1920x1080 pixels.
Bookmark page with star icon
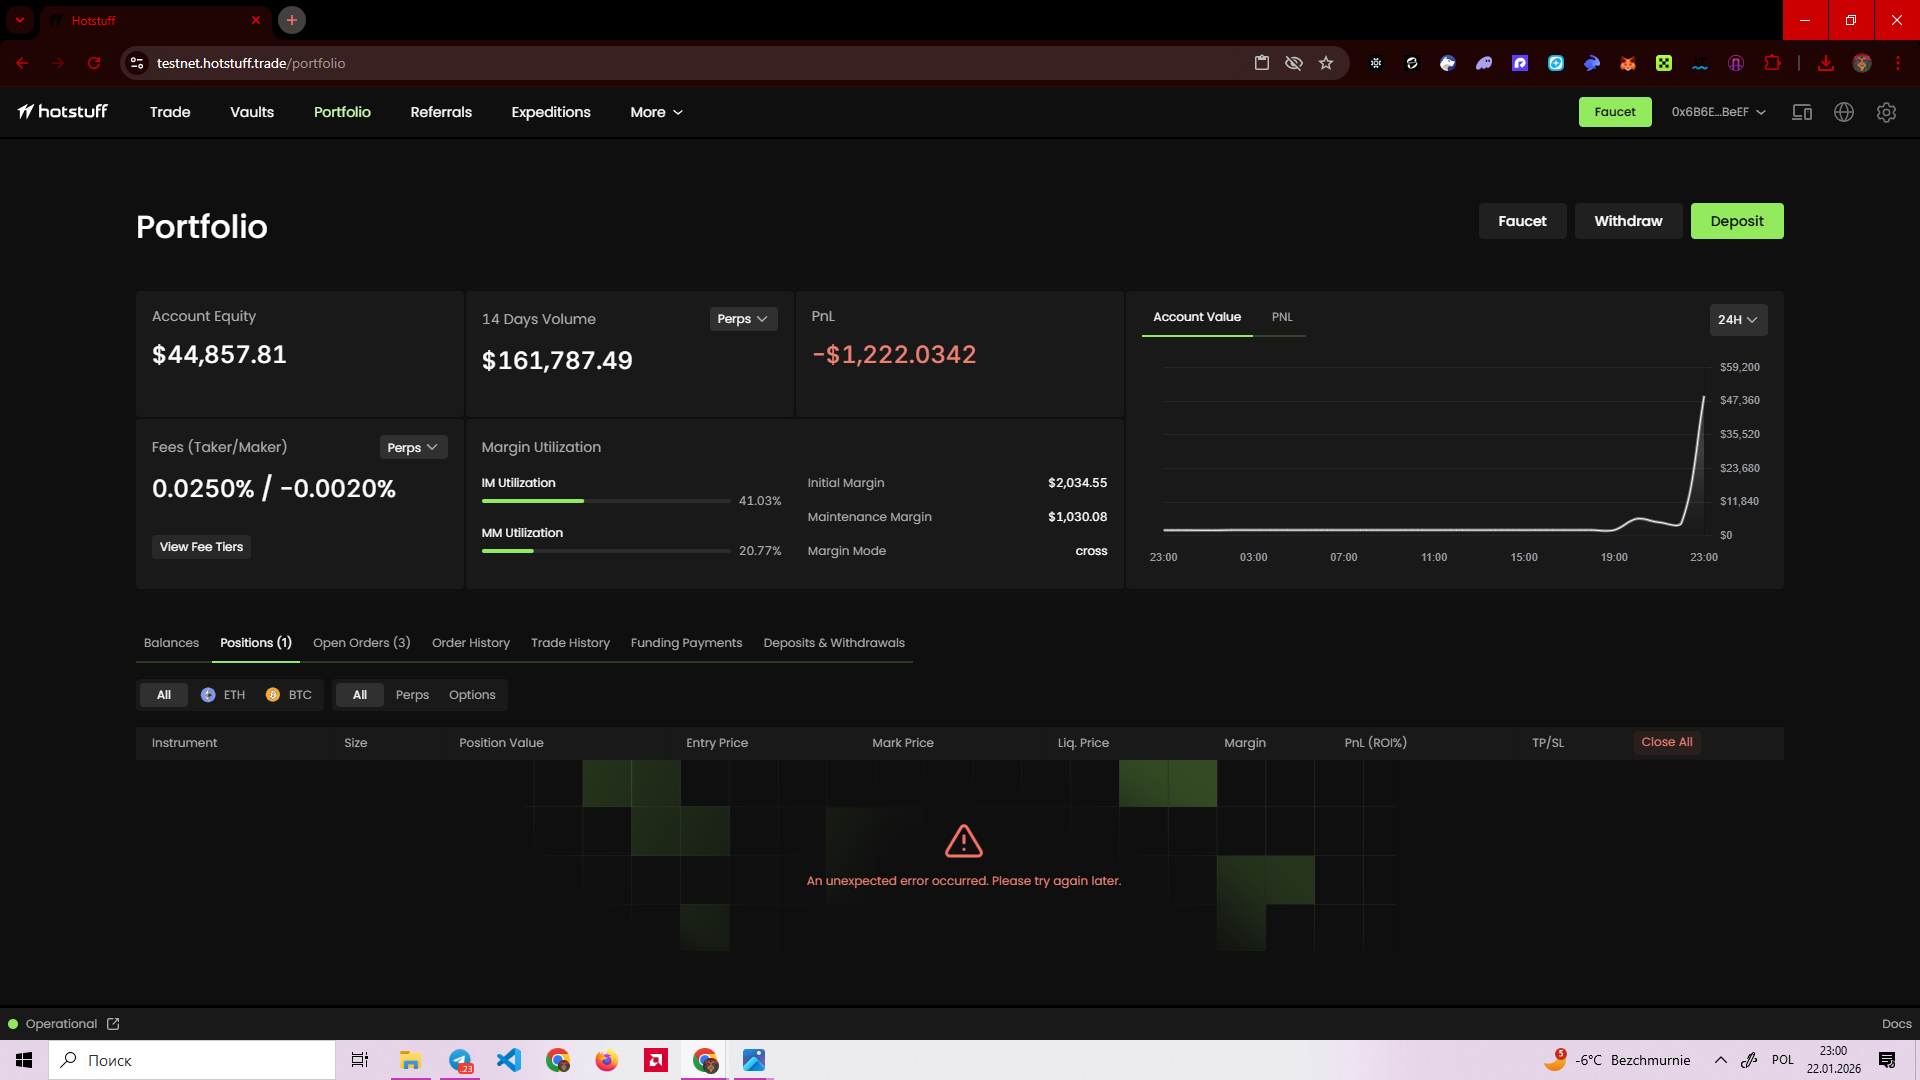pyautogui.click(x=1326, y=63)
